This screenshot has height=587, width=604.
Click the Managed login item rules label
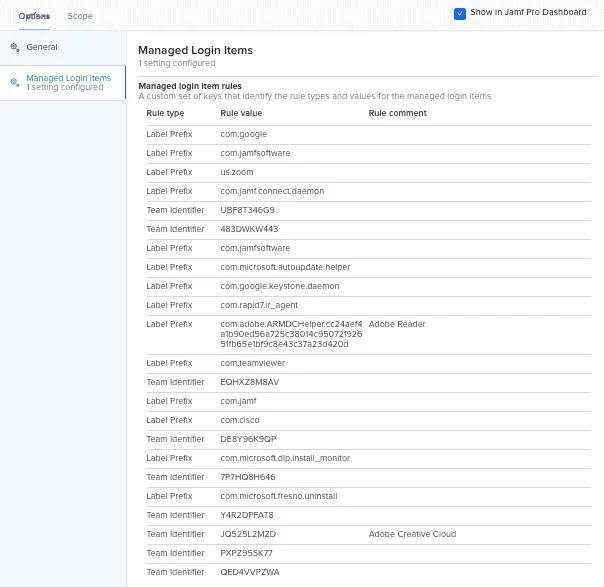190,86
